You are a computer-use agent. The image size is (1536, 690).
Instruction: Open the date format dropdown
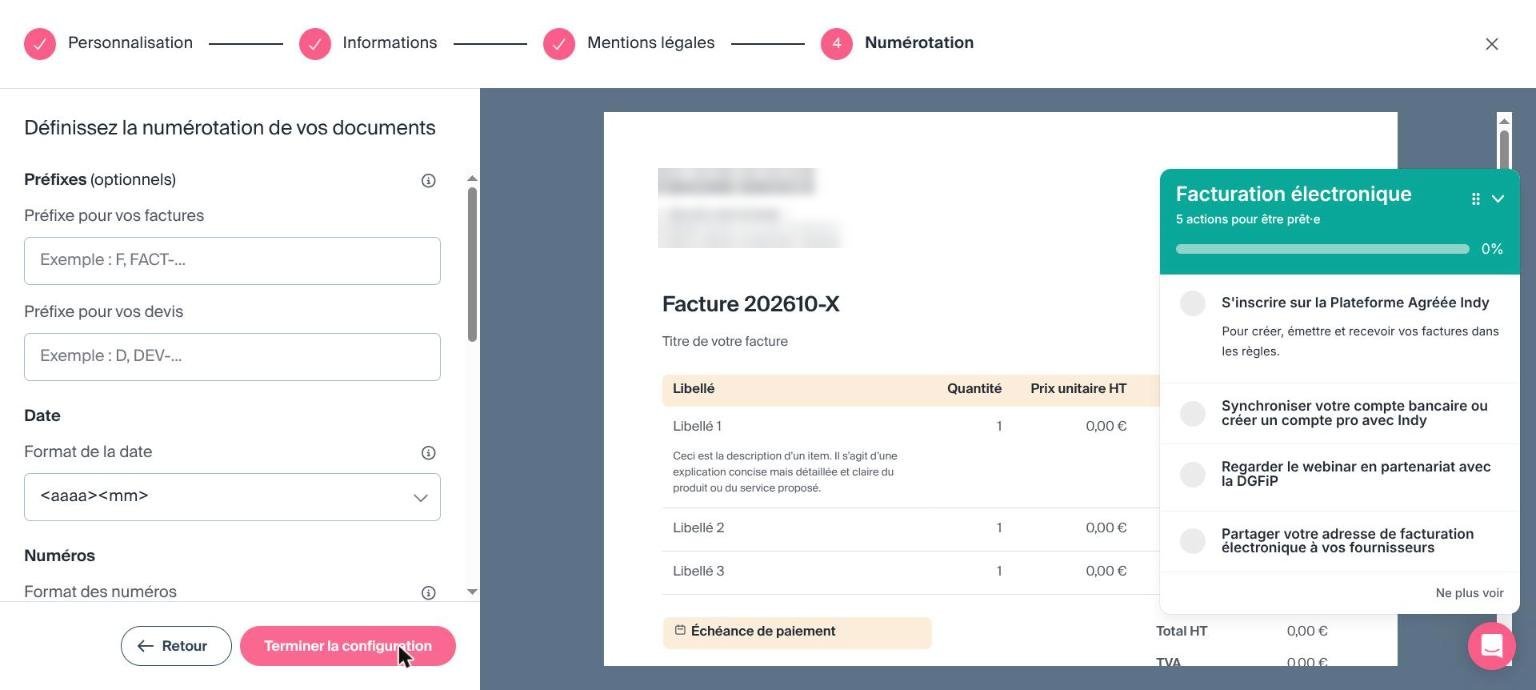click(232, 497)
